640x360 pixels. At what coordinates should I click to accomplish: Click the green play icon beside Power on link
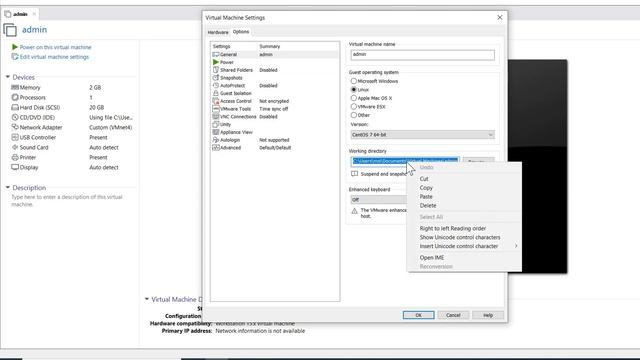click(x=15, y=47)
